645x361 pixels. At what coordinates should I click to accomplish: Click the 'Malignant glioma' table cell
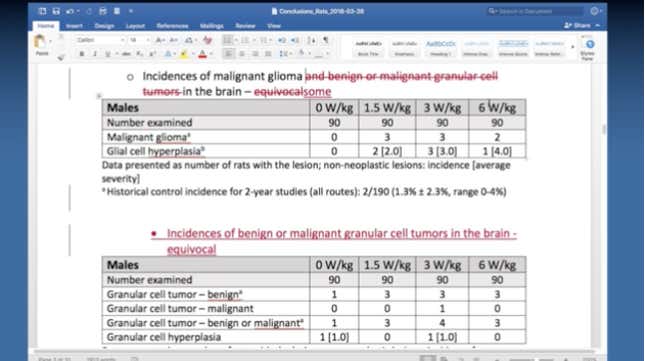point(206,137)
